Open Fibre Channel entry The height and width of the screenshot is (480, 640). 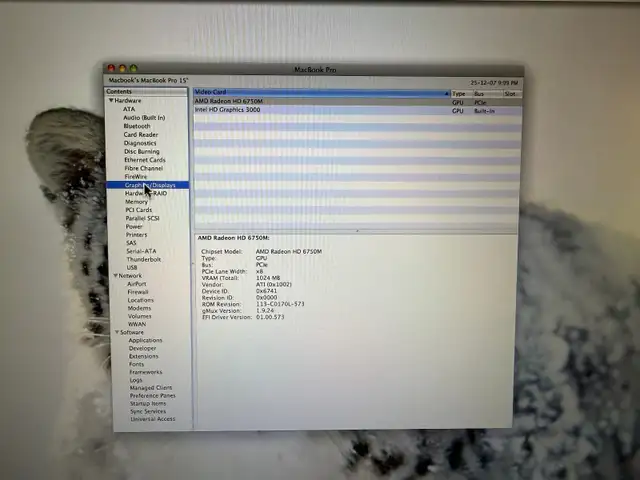point(144,168)
